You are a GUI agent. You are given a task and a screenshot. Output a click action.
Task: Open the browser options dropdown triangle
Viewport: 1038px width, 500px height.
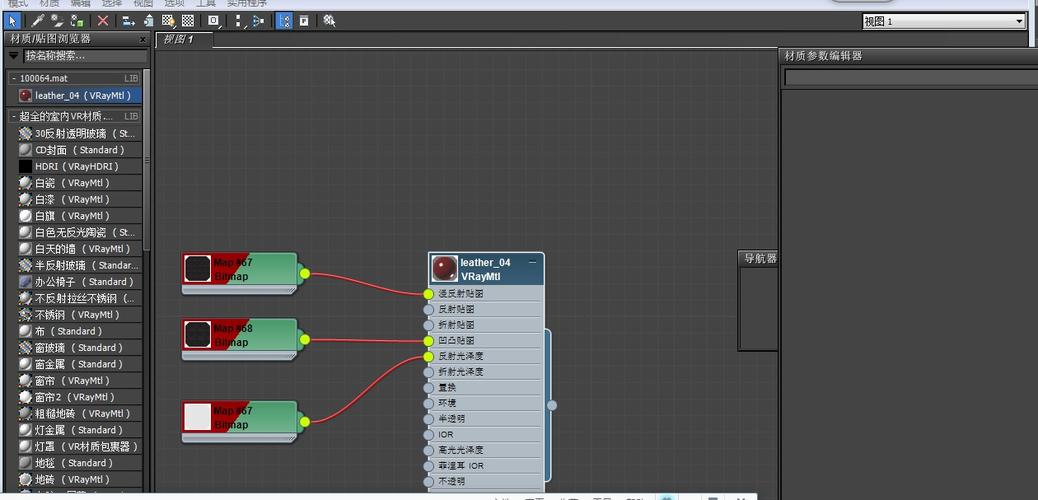click(x=14, y=56)
